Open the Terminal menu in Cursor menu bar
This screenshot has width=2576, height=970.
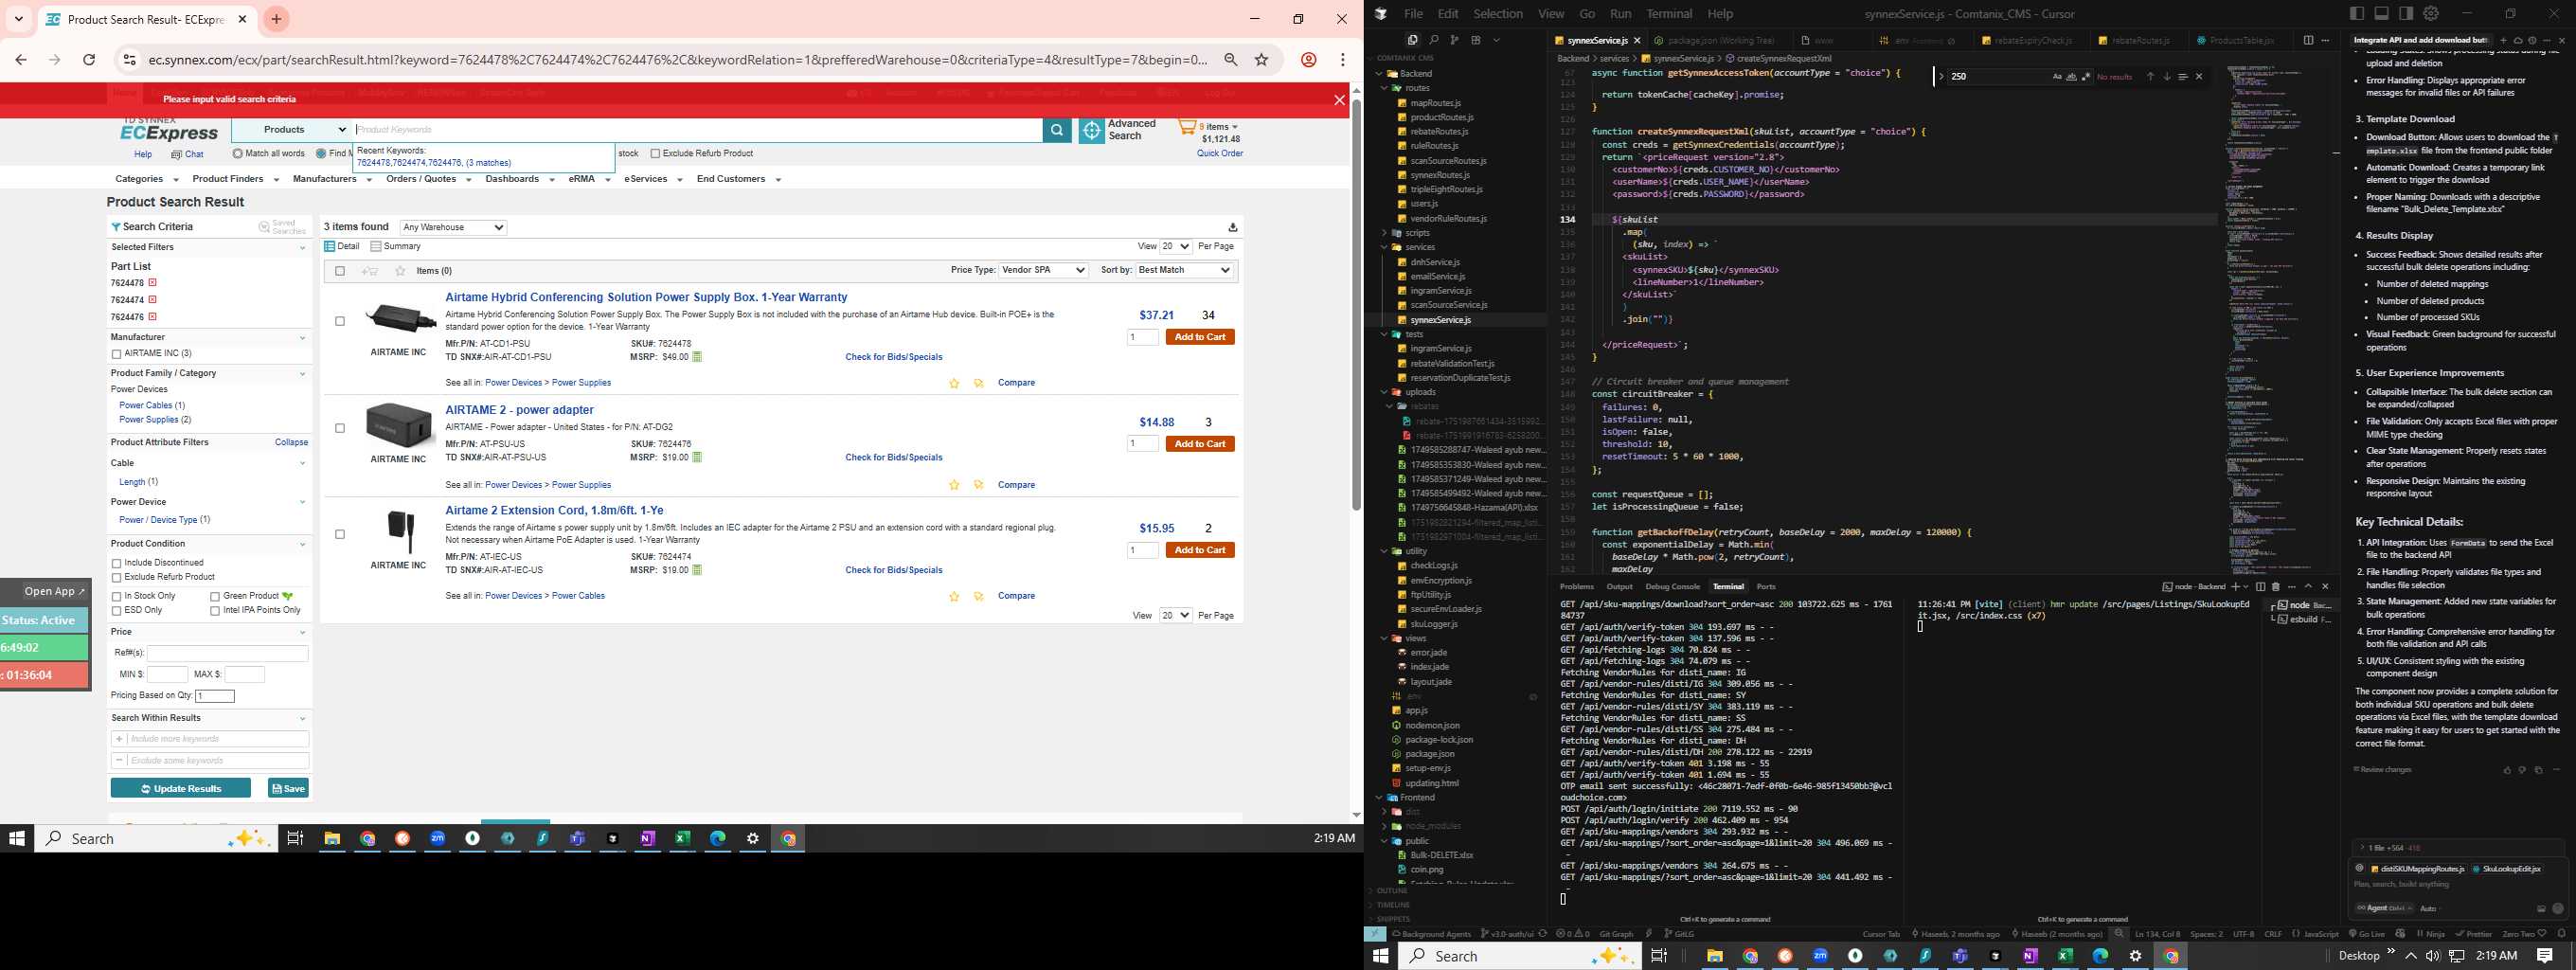1669,14
